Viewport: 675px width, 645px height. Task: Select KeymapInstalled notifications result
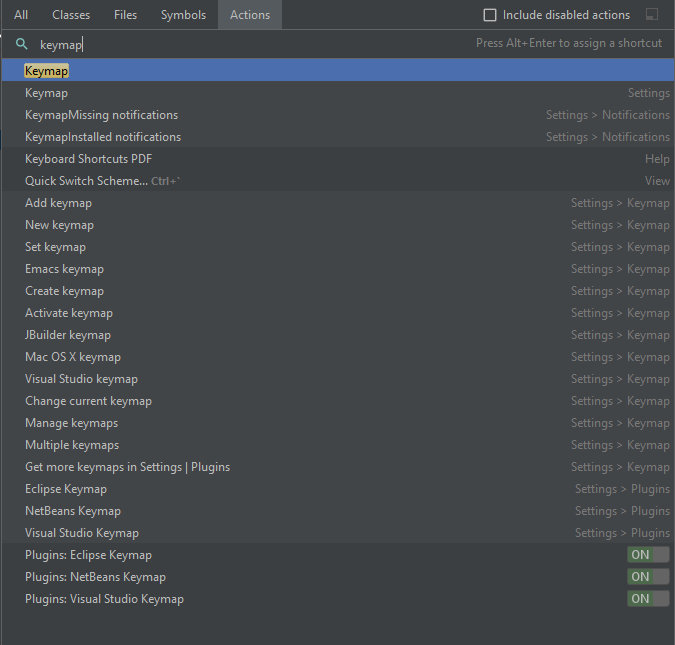tap(338, 136)
